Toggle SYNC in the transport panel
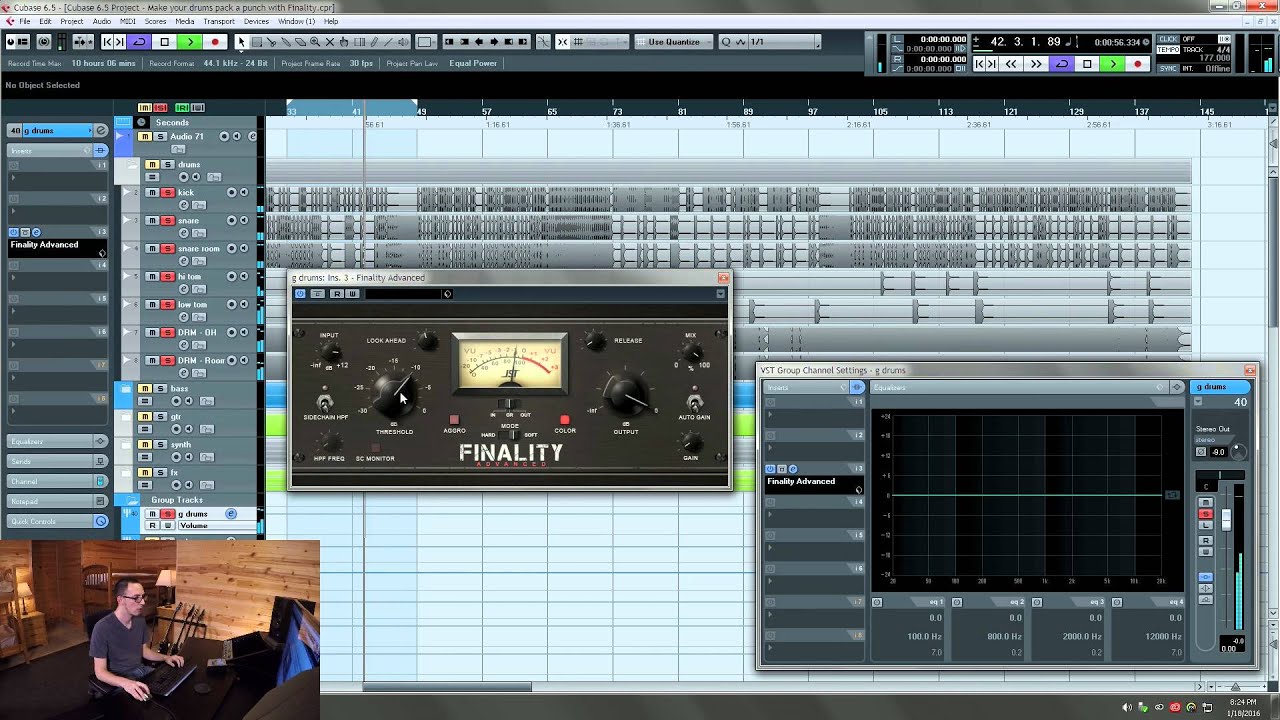The width and height of the screenshot is (1280, 720). (1167, 68)
